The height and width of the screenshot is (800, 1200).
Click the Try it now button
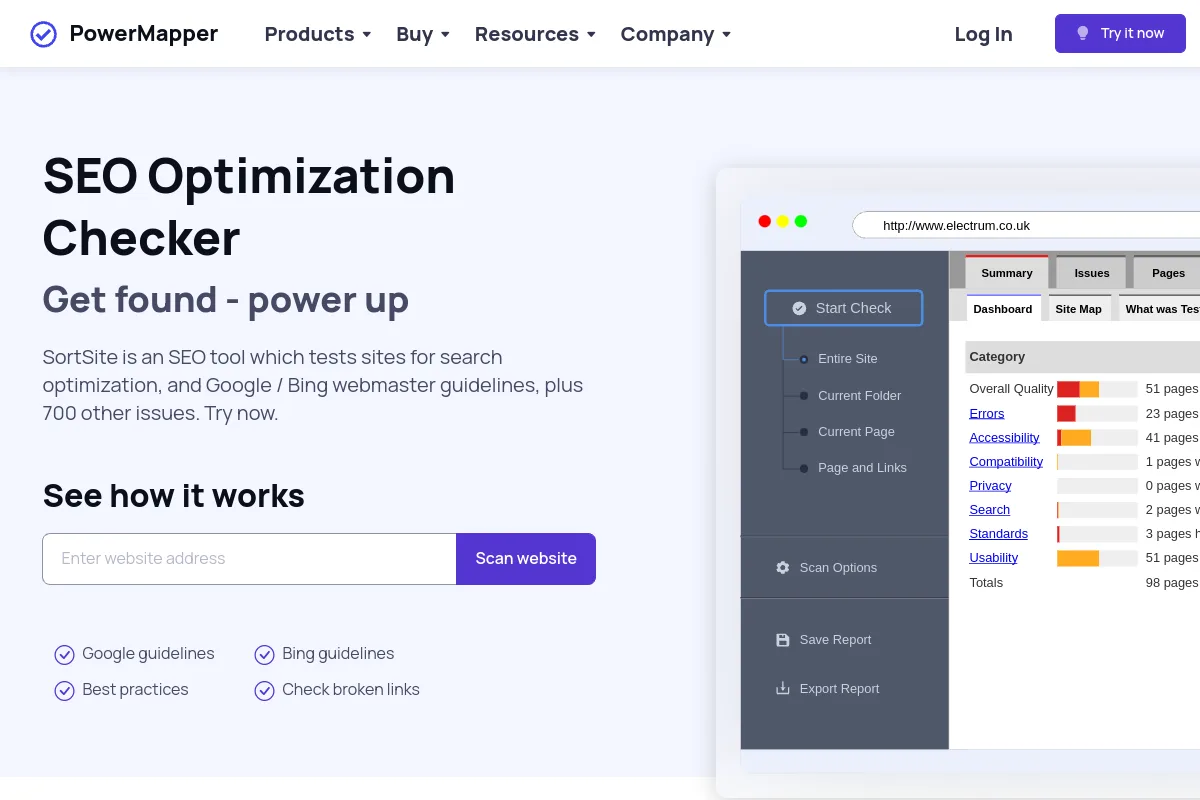[x=1120, y=34]
